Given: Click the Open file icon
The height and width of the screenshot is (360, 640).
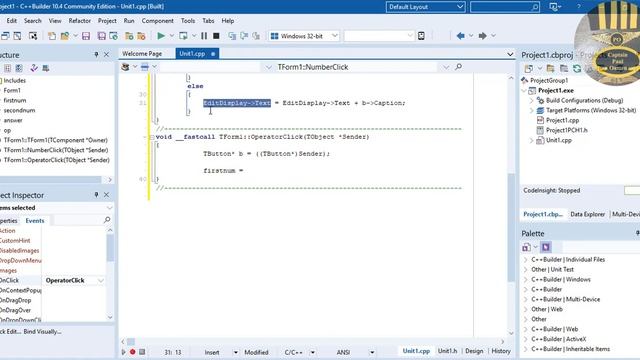Looking at the screenshot, I should pyautogui.click(x=64, y=36).
